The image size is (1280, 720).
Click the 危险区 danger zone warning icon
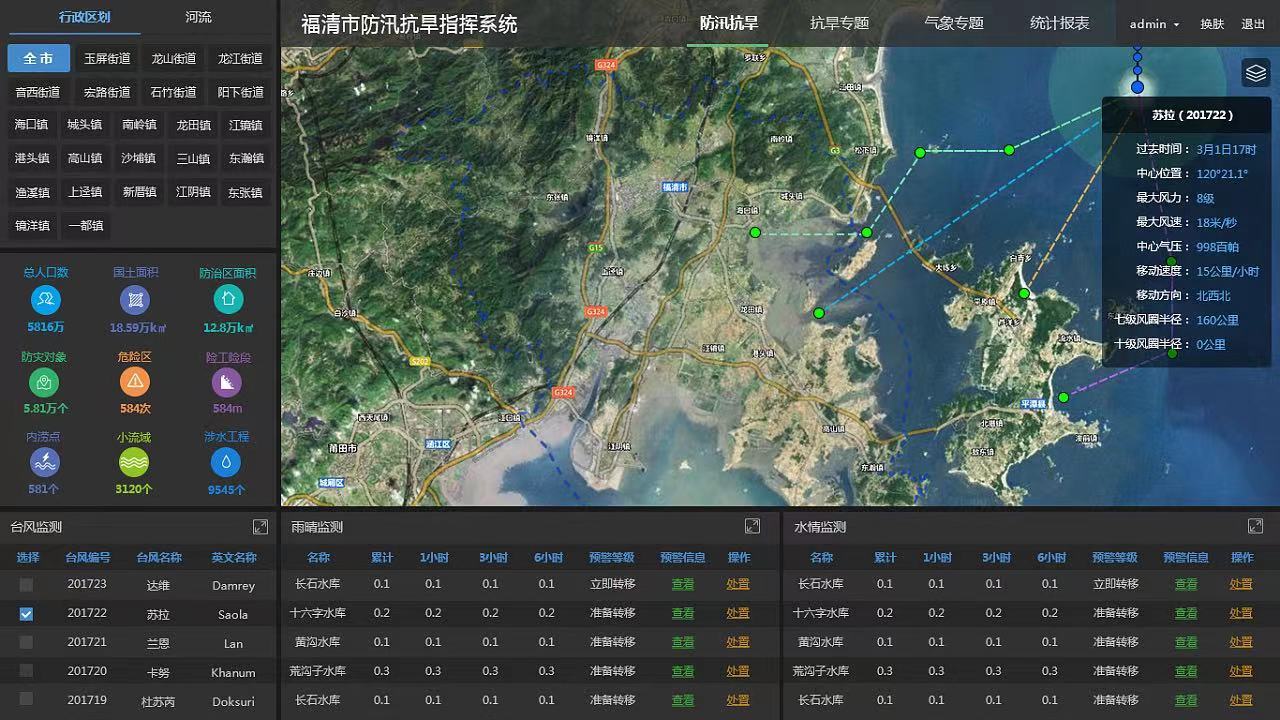[x=134, y=379]
